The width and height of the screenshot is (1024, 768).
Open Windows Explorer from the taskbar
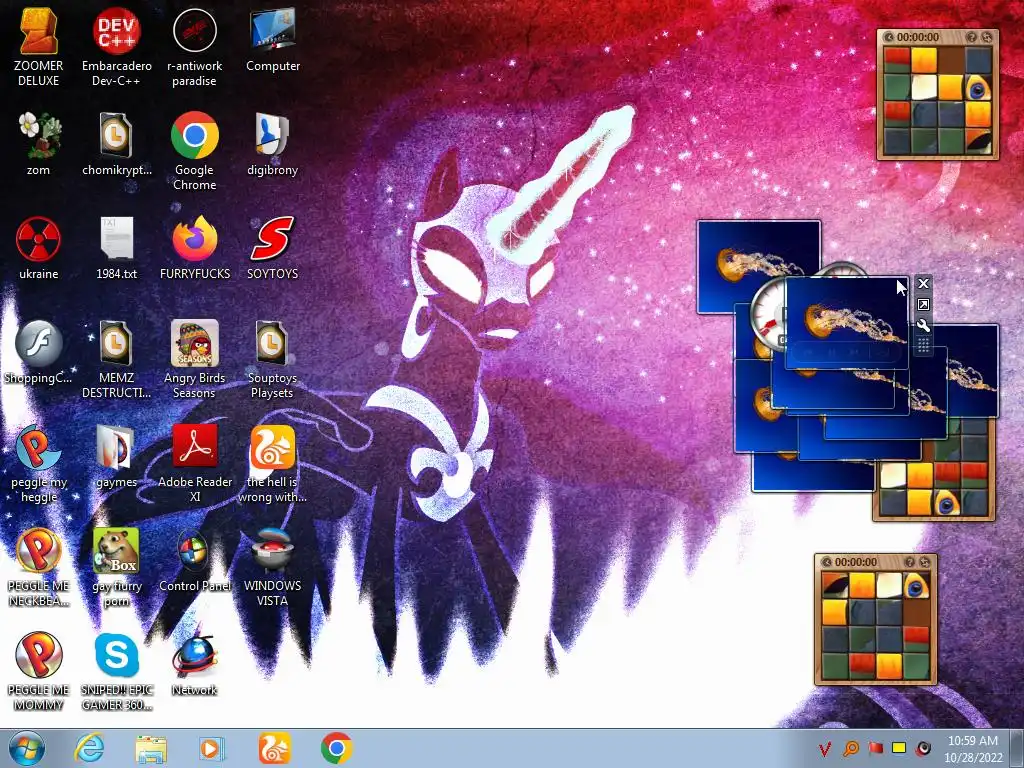click(x=151, y=748)
